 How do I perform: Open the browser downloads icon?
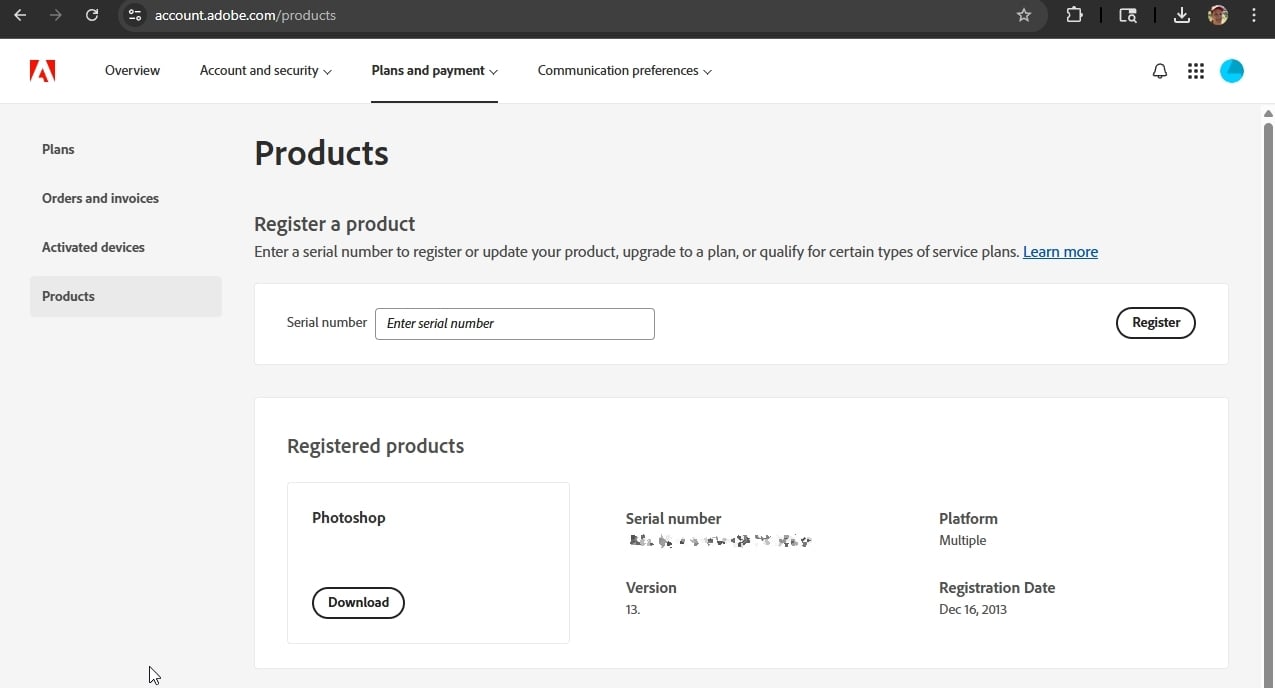click(x=1182, y=15)
